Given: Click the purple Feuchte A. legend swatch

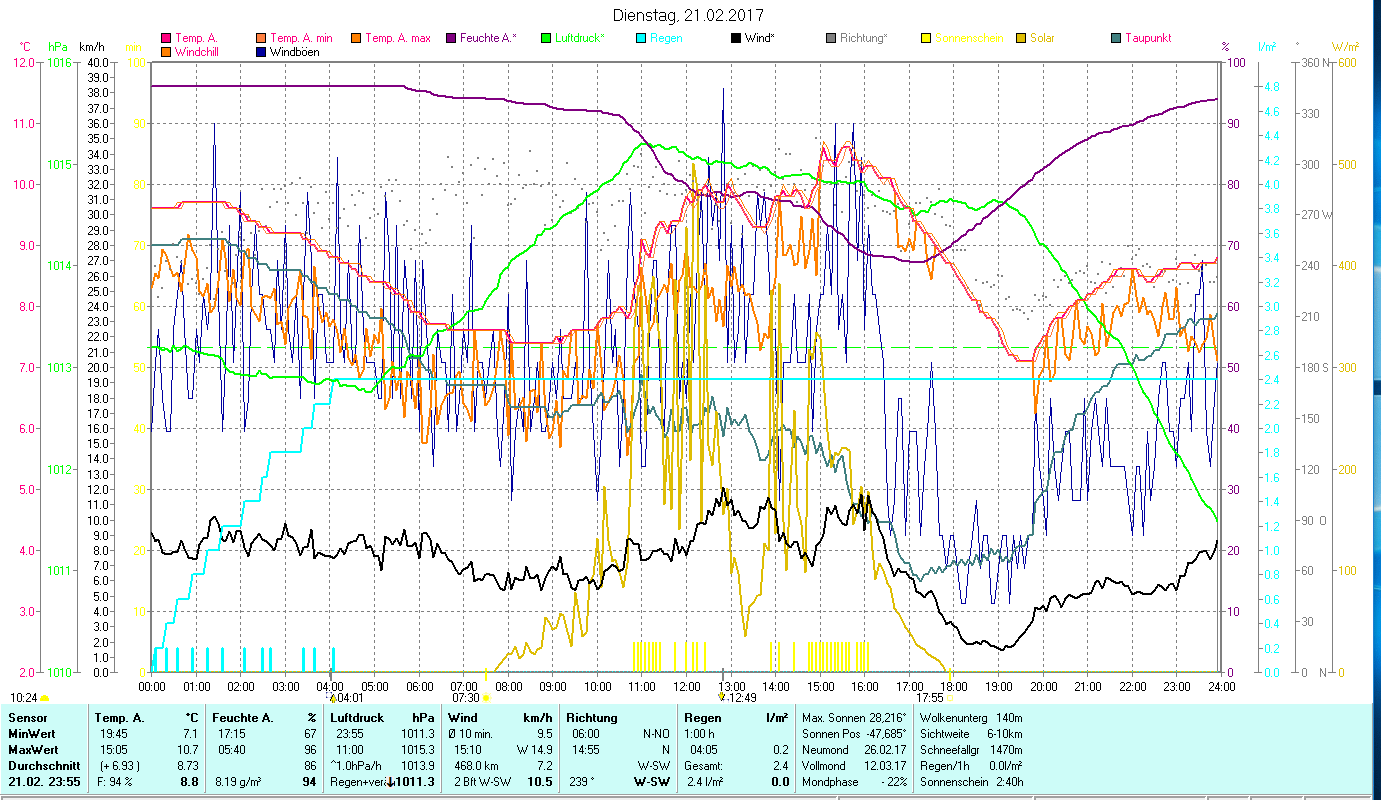Looking at the screenshot, I should coord(450,39).
